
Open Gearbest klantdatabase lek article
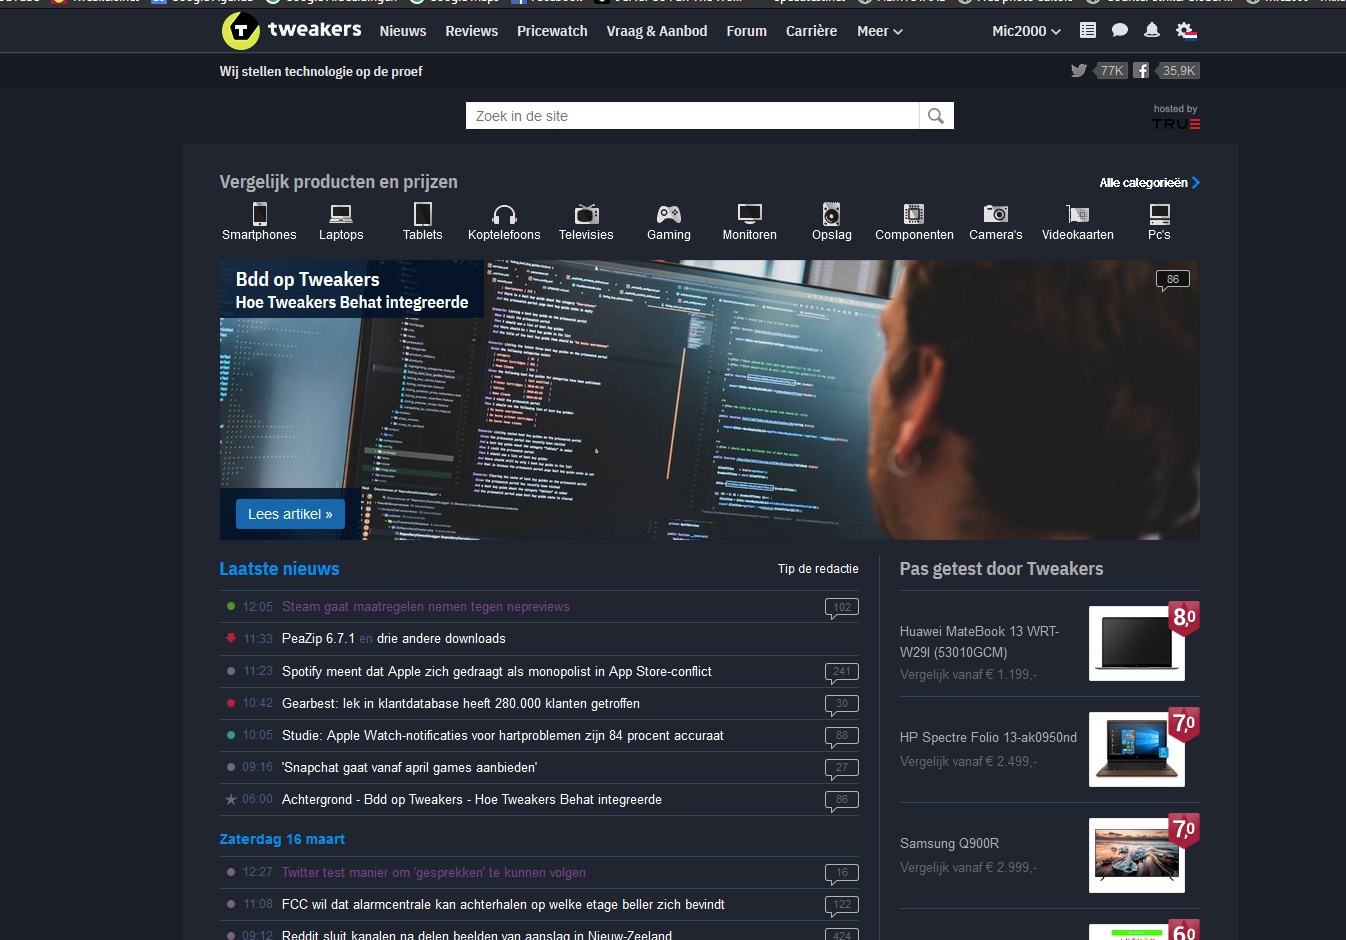point(461,704)
